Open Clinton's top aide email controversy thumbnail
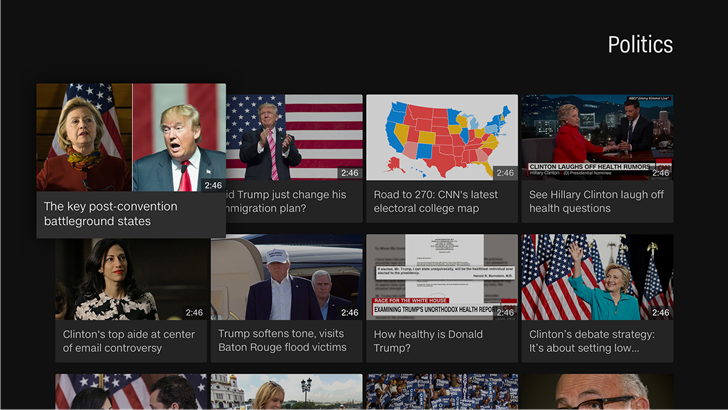Screen dimensions: 728x410 pyautogui.click(x=131, y=277)
